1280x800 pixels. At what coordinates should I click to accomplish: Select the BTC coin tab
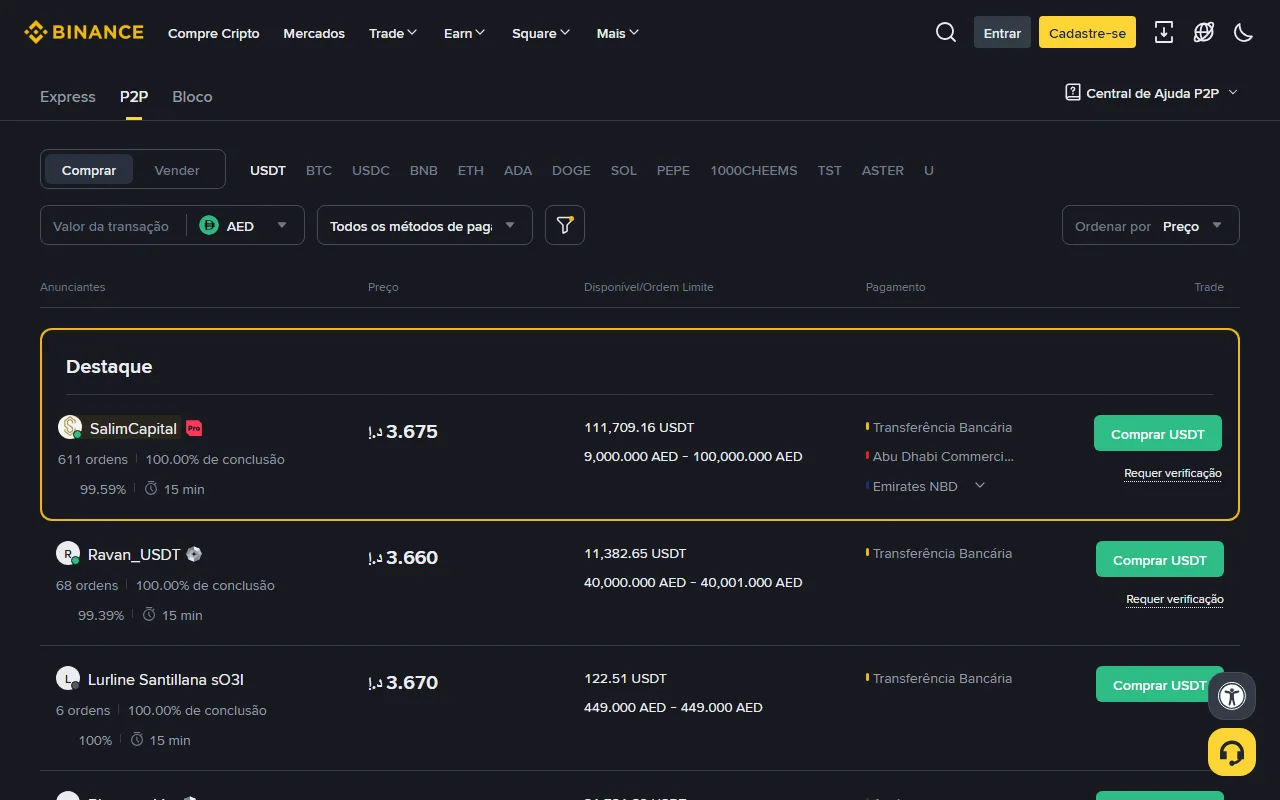point(319,170)
